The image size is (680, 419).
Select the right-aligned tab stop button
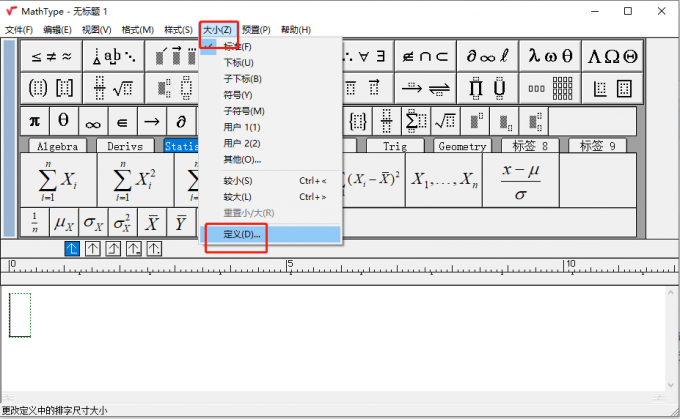(x=113, y=249)
